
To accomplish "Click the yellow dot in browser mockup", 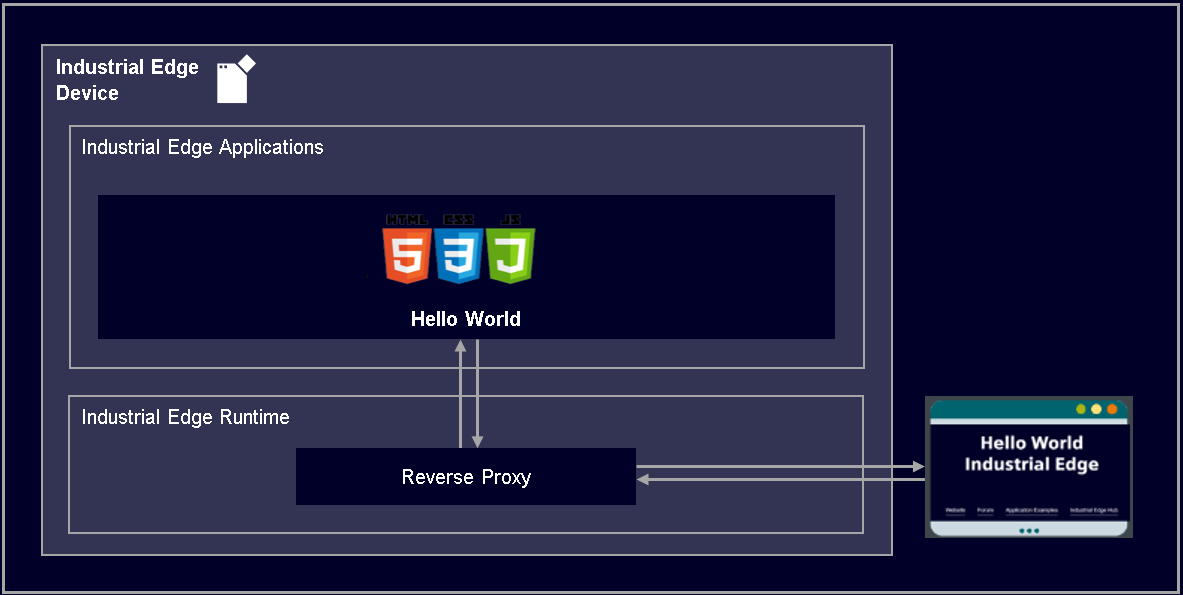I will point(1096,409).
